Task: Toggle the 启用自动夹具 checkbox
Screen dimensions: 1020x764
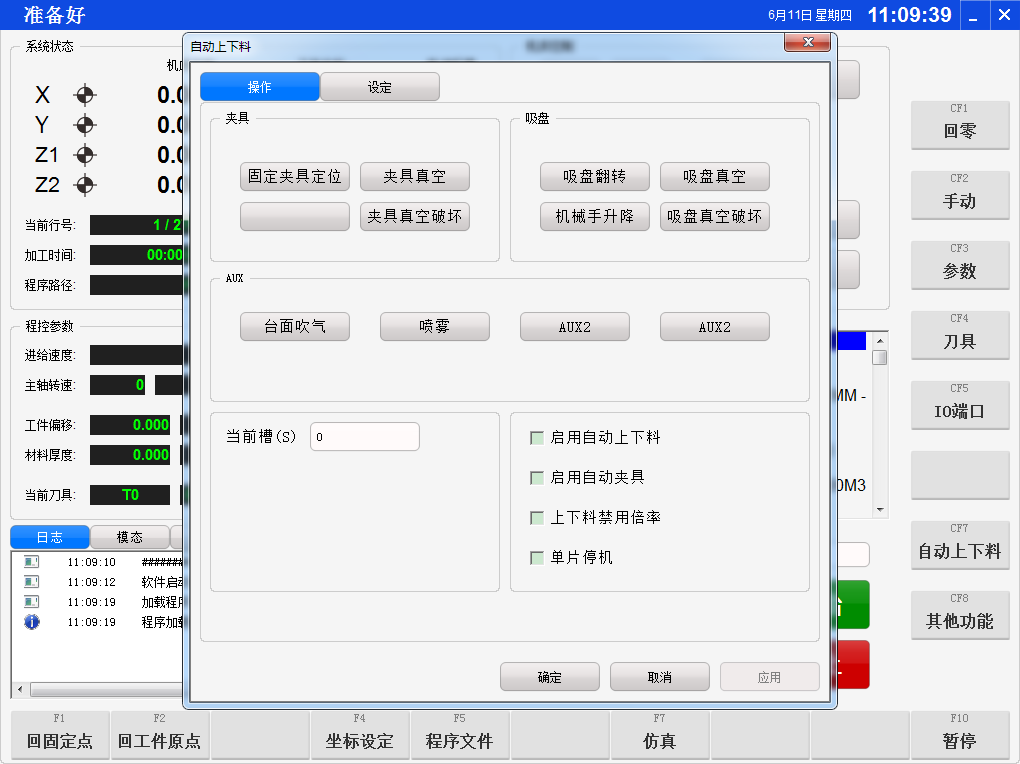Action: (x=537, y=478)
